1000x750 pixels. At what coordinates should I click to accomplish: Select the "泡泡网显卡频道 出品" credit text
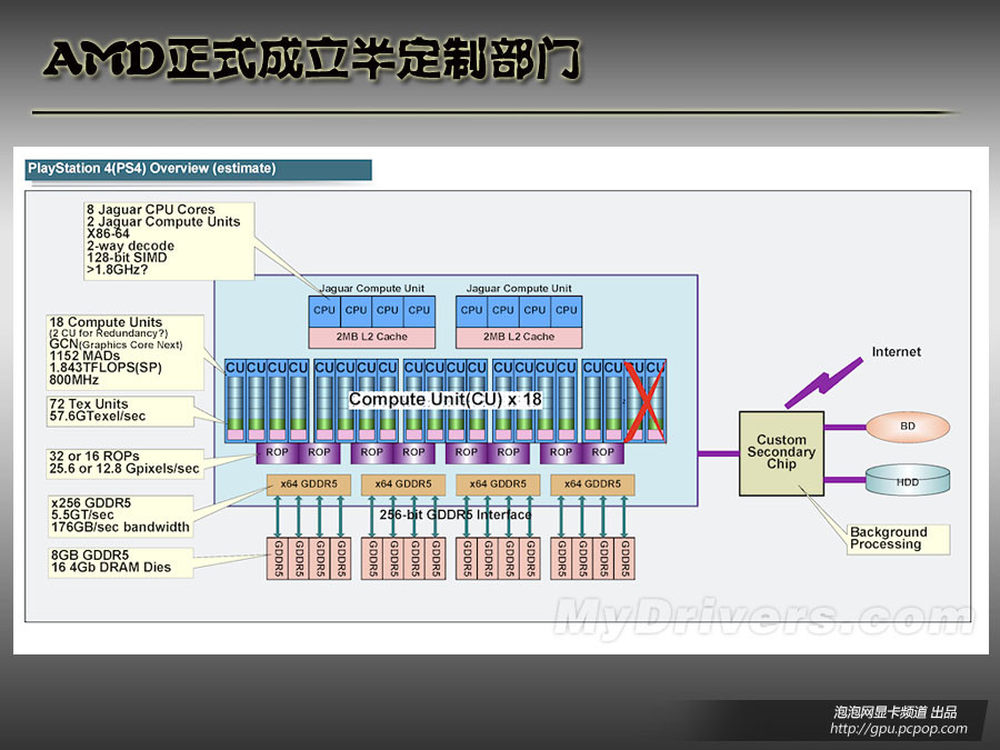[895, 712]
